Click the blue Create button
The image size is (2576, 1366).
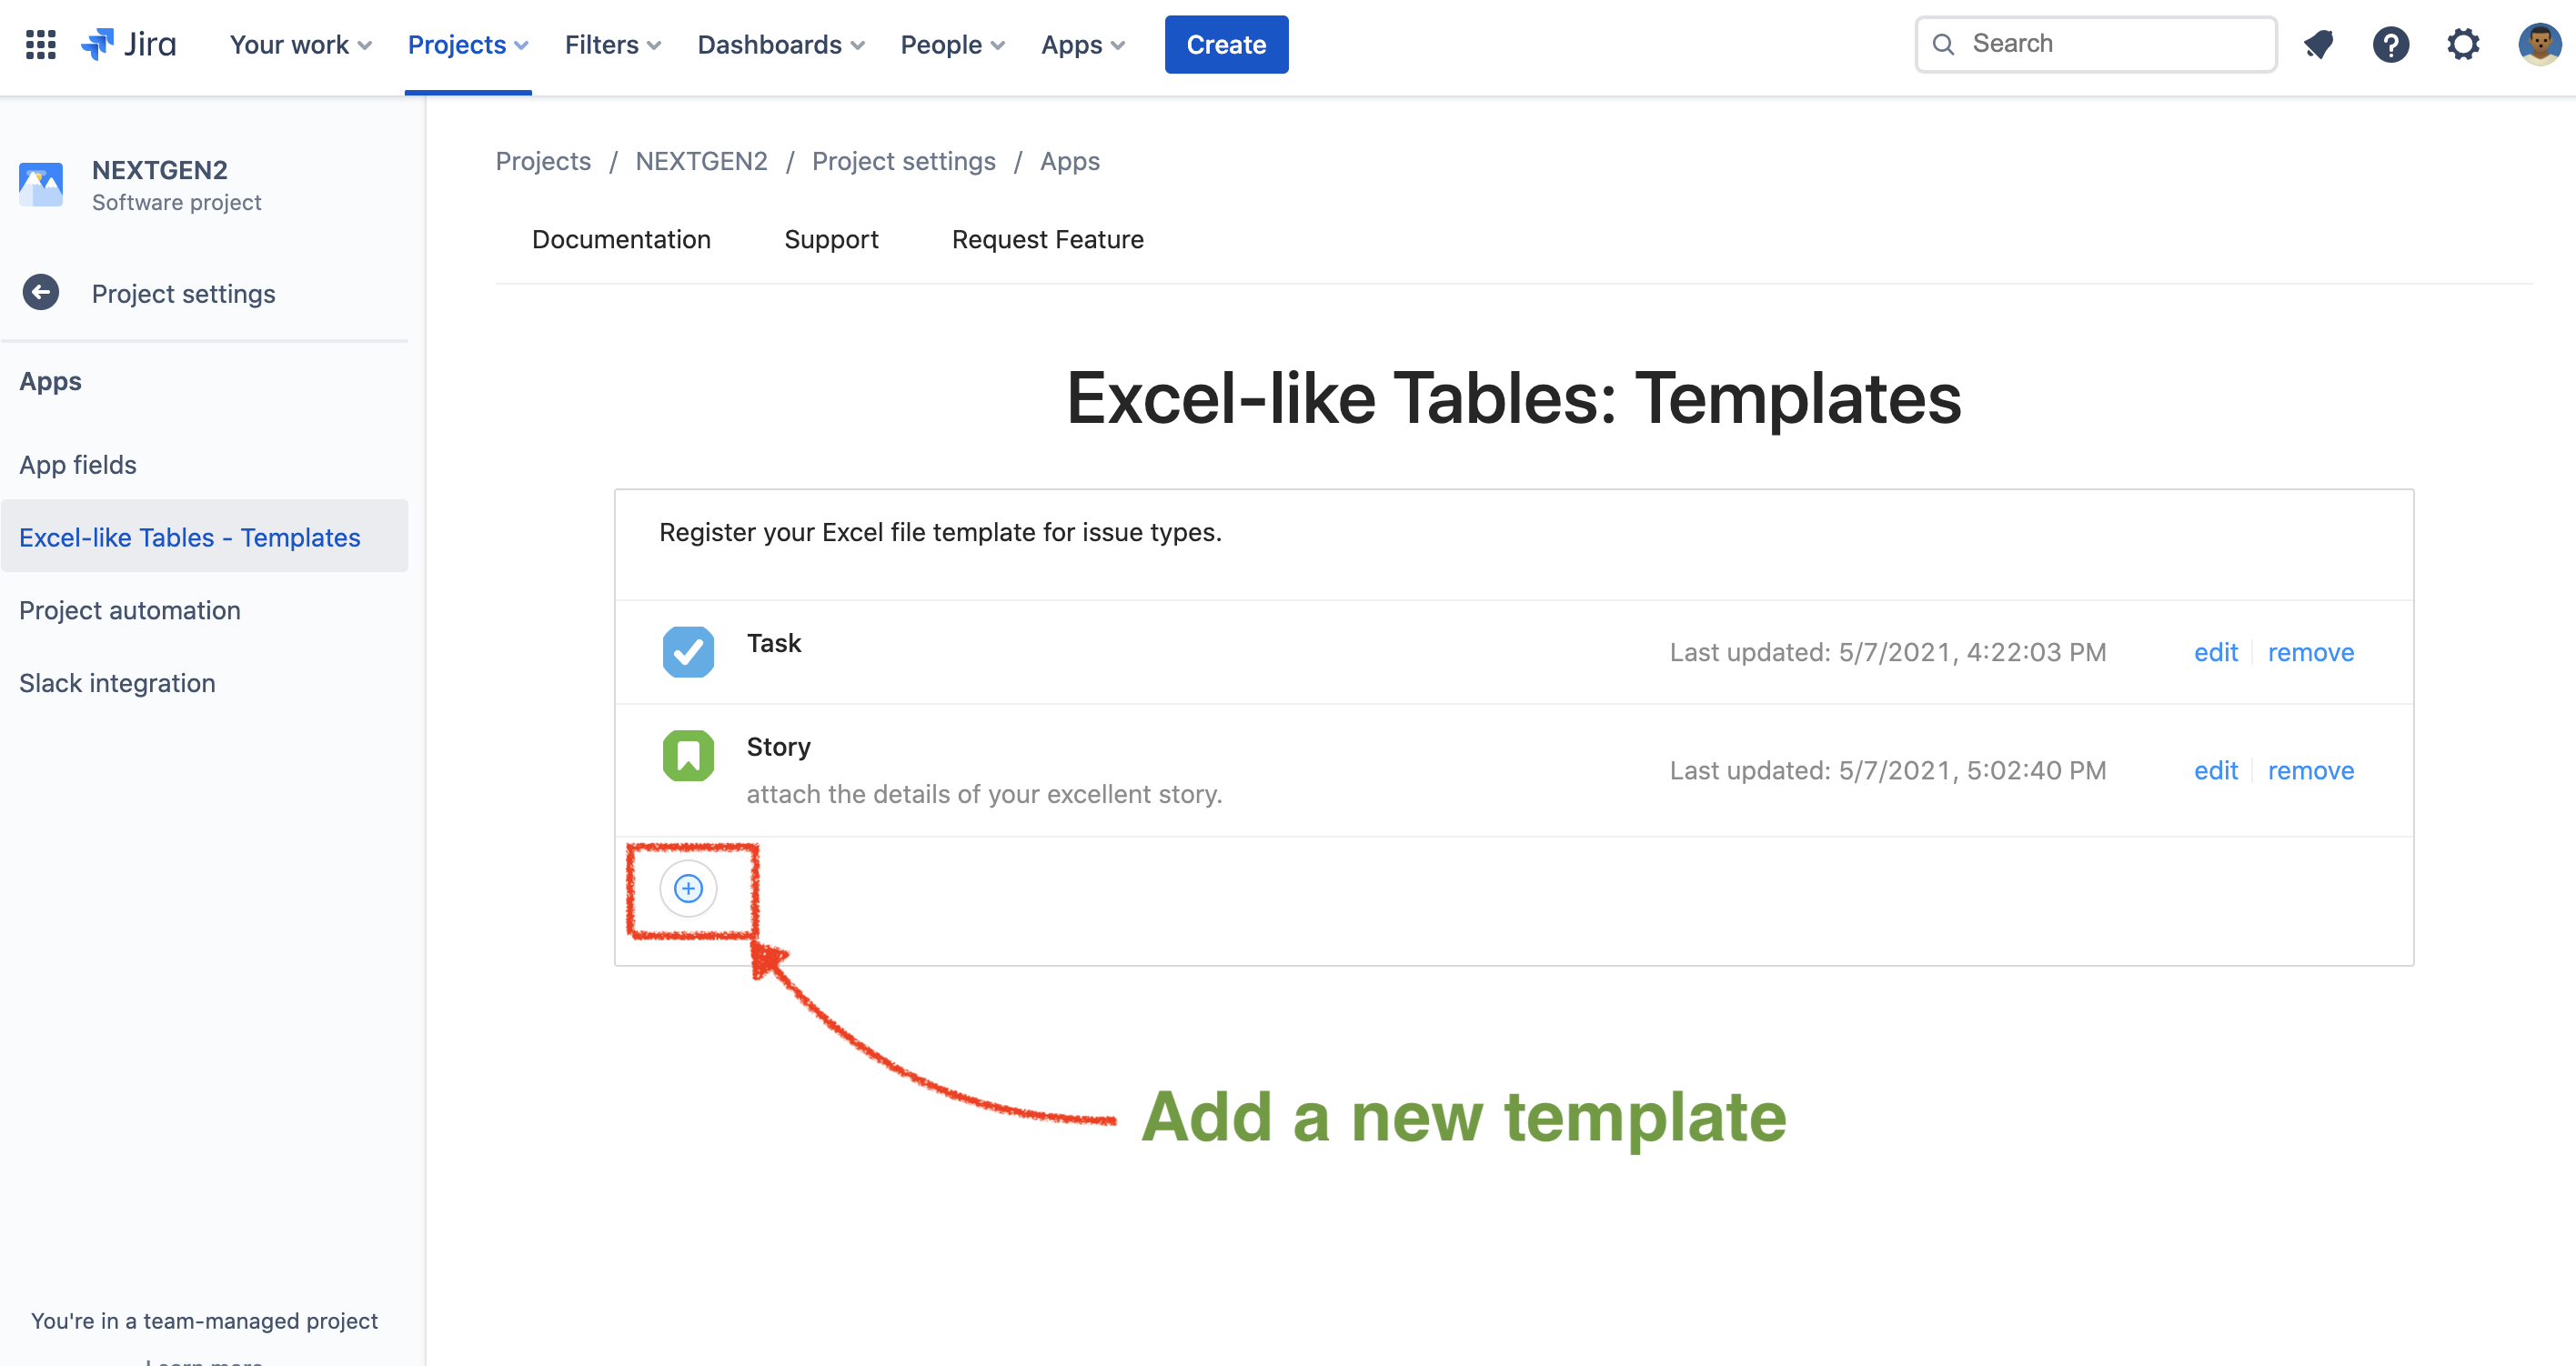(1226, 45)
